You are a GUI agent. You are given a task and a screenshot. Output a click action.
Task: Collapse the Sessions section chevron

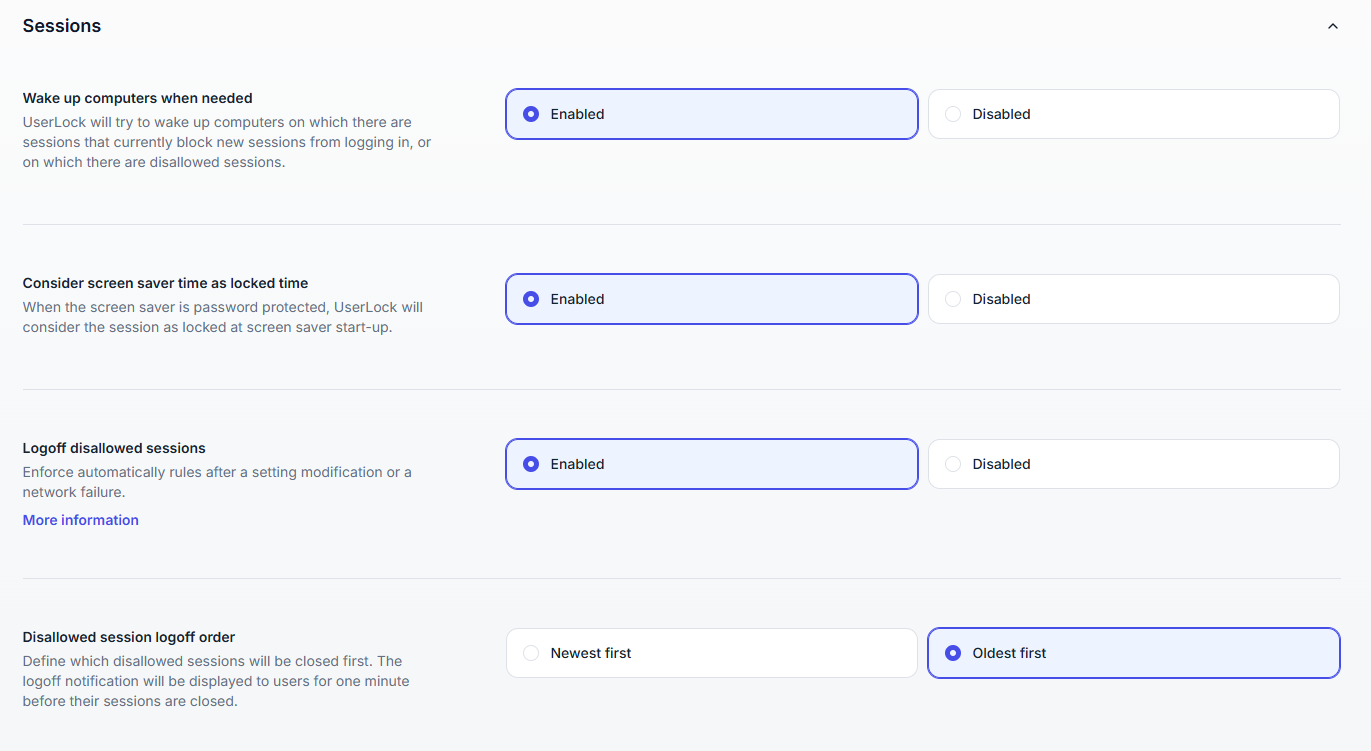click(1332, 26)
